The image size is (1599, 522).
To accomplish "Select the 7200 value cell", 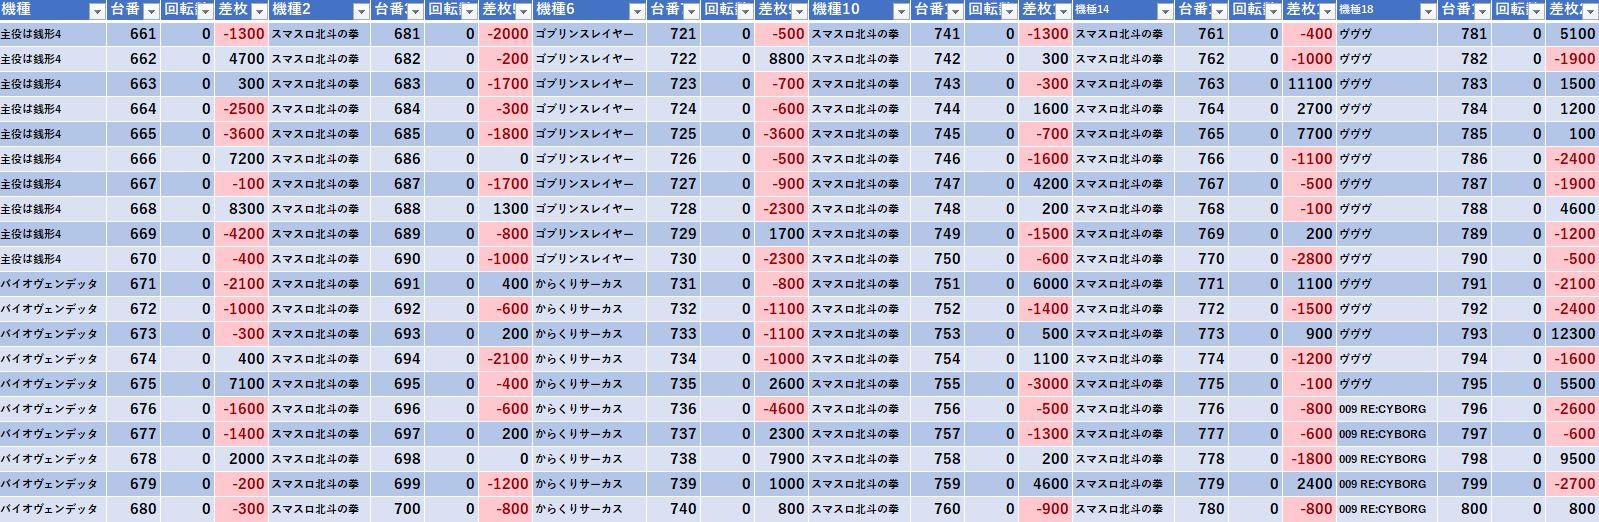I will 242,159.
